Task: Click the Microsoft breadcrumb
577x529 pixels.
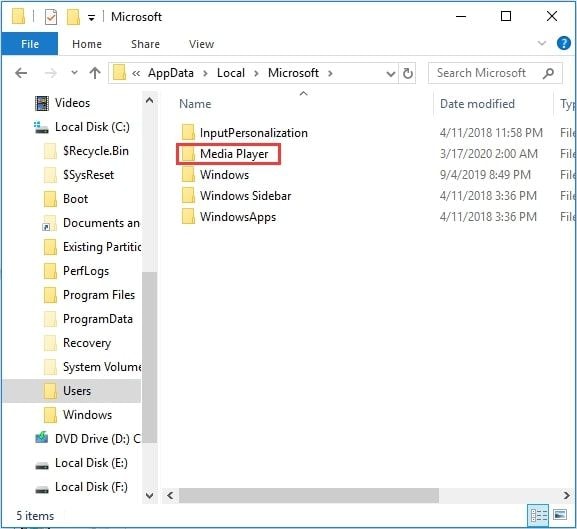Action: click(x=293, y=73)
